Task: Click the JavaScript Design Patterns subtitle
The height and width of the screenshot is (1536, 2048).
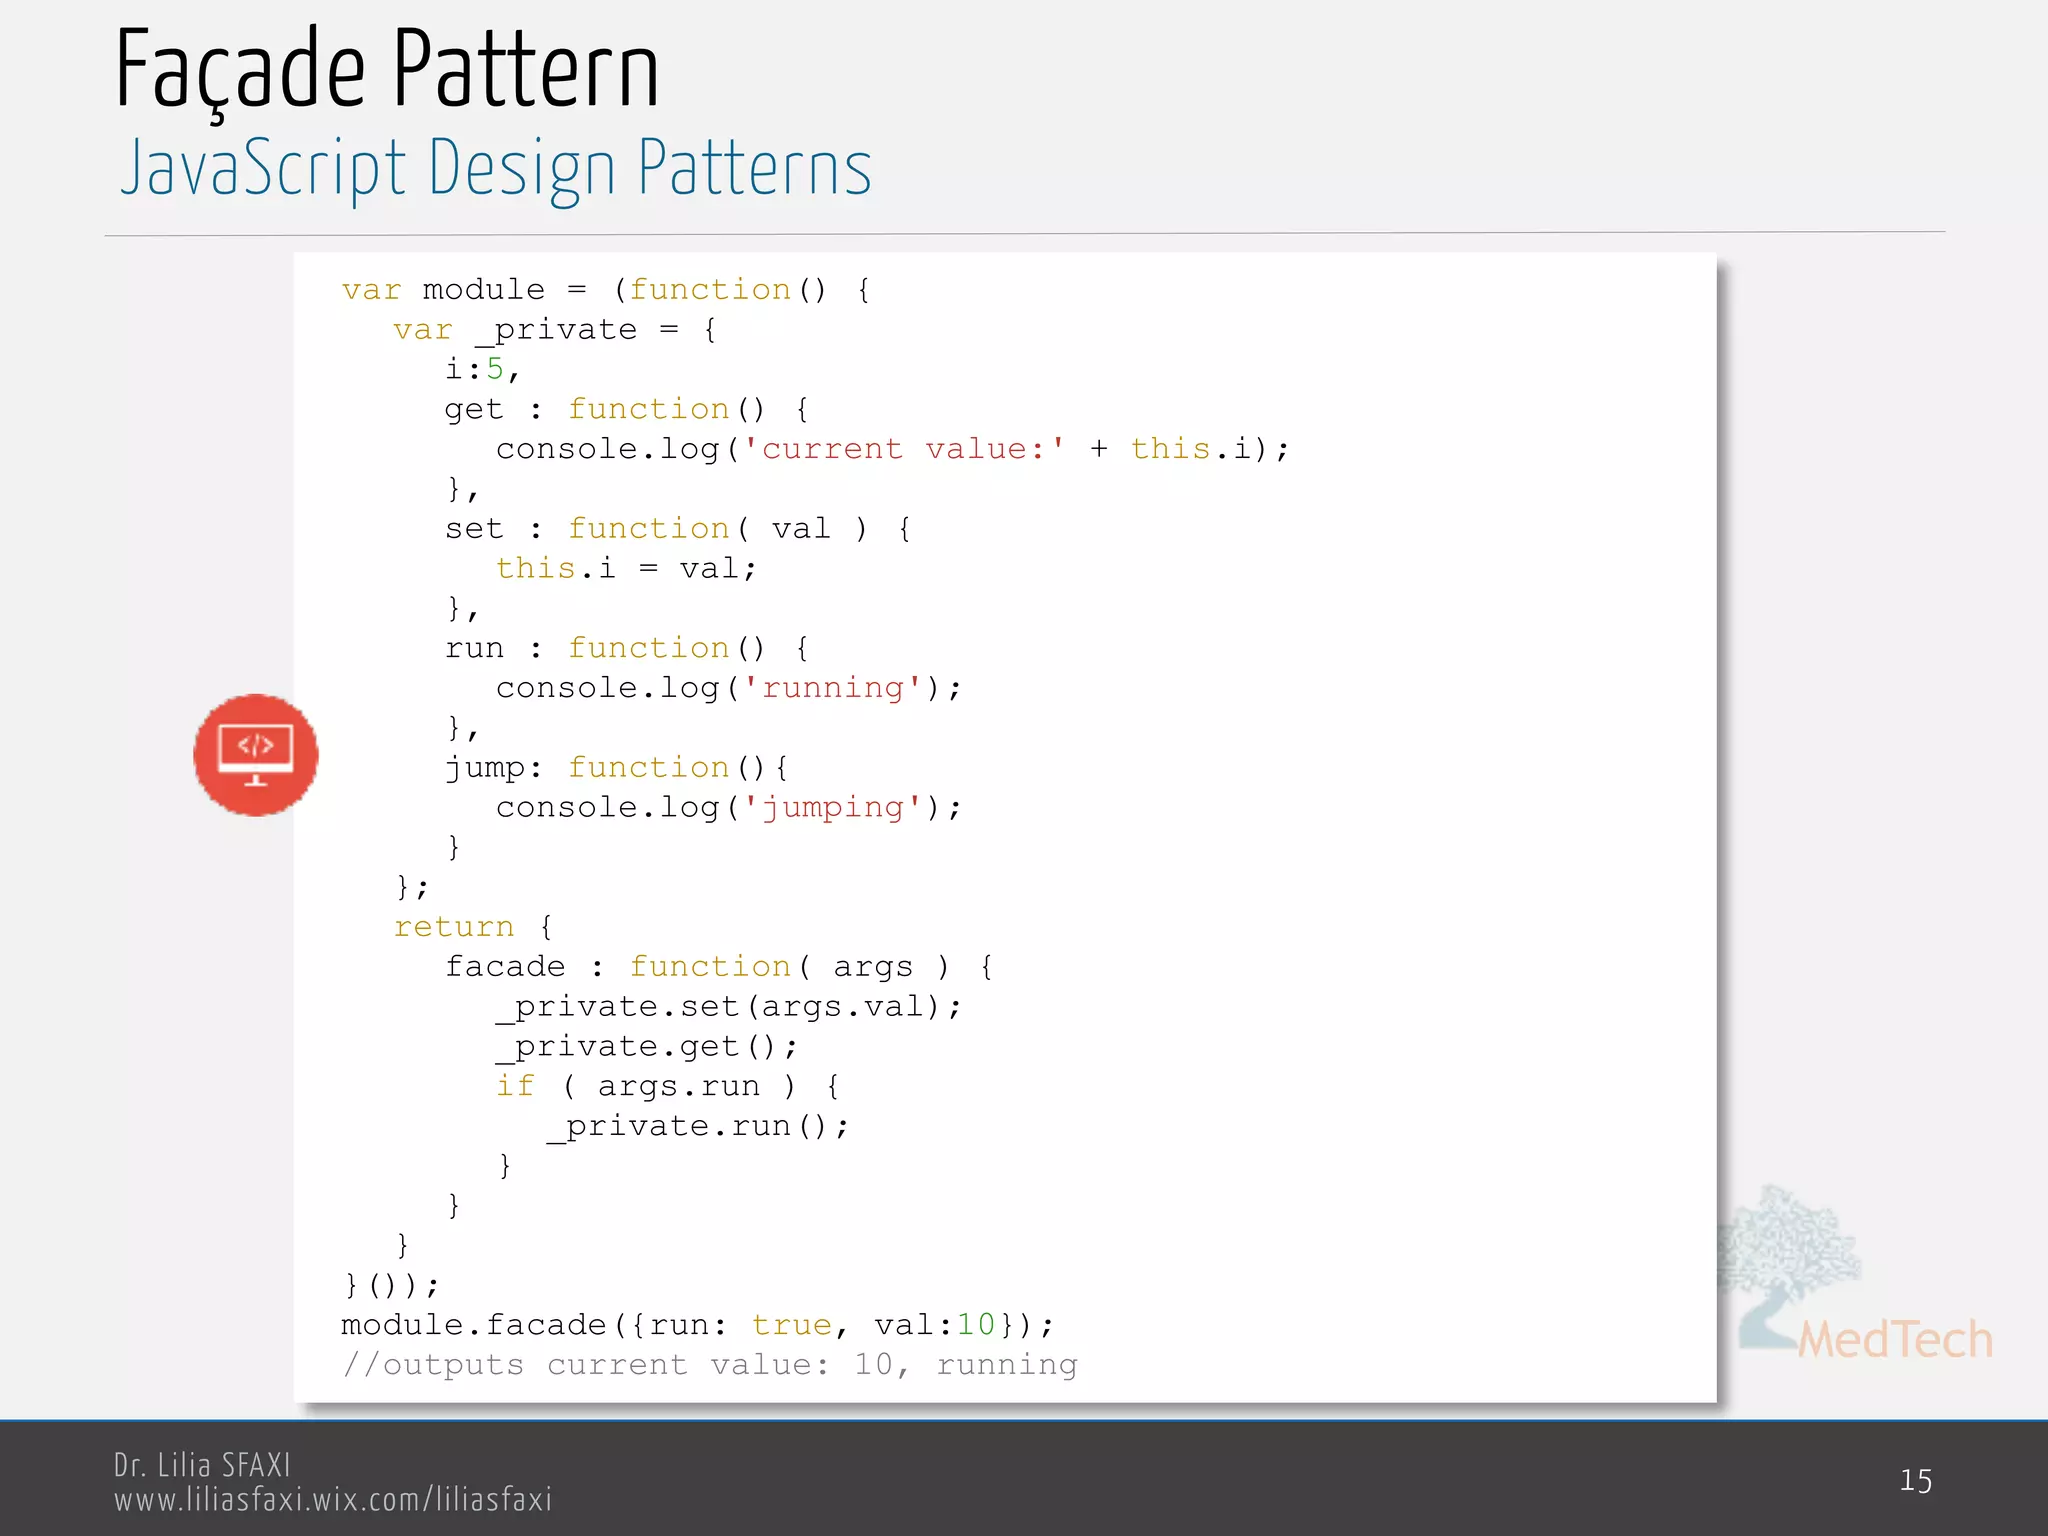Action: 496,168
